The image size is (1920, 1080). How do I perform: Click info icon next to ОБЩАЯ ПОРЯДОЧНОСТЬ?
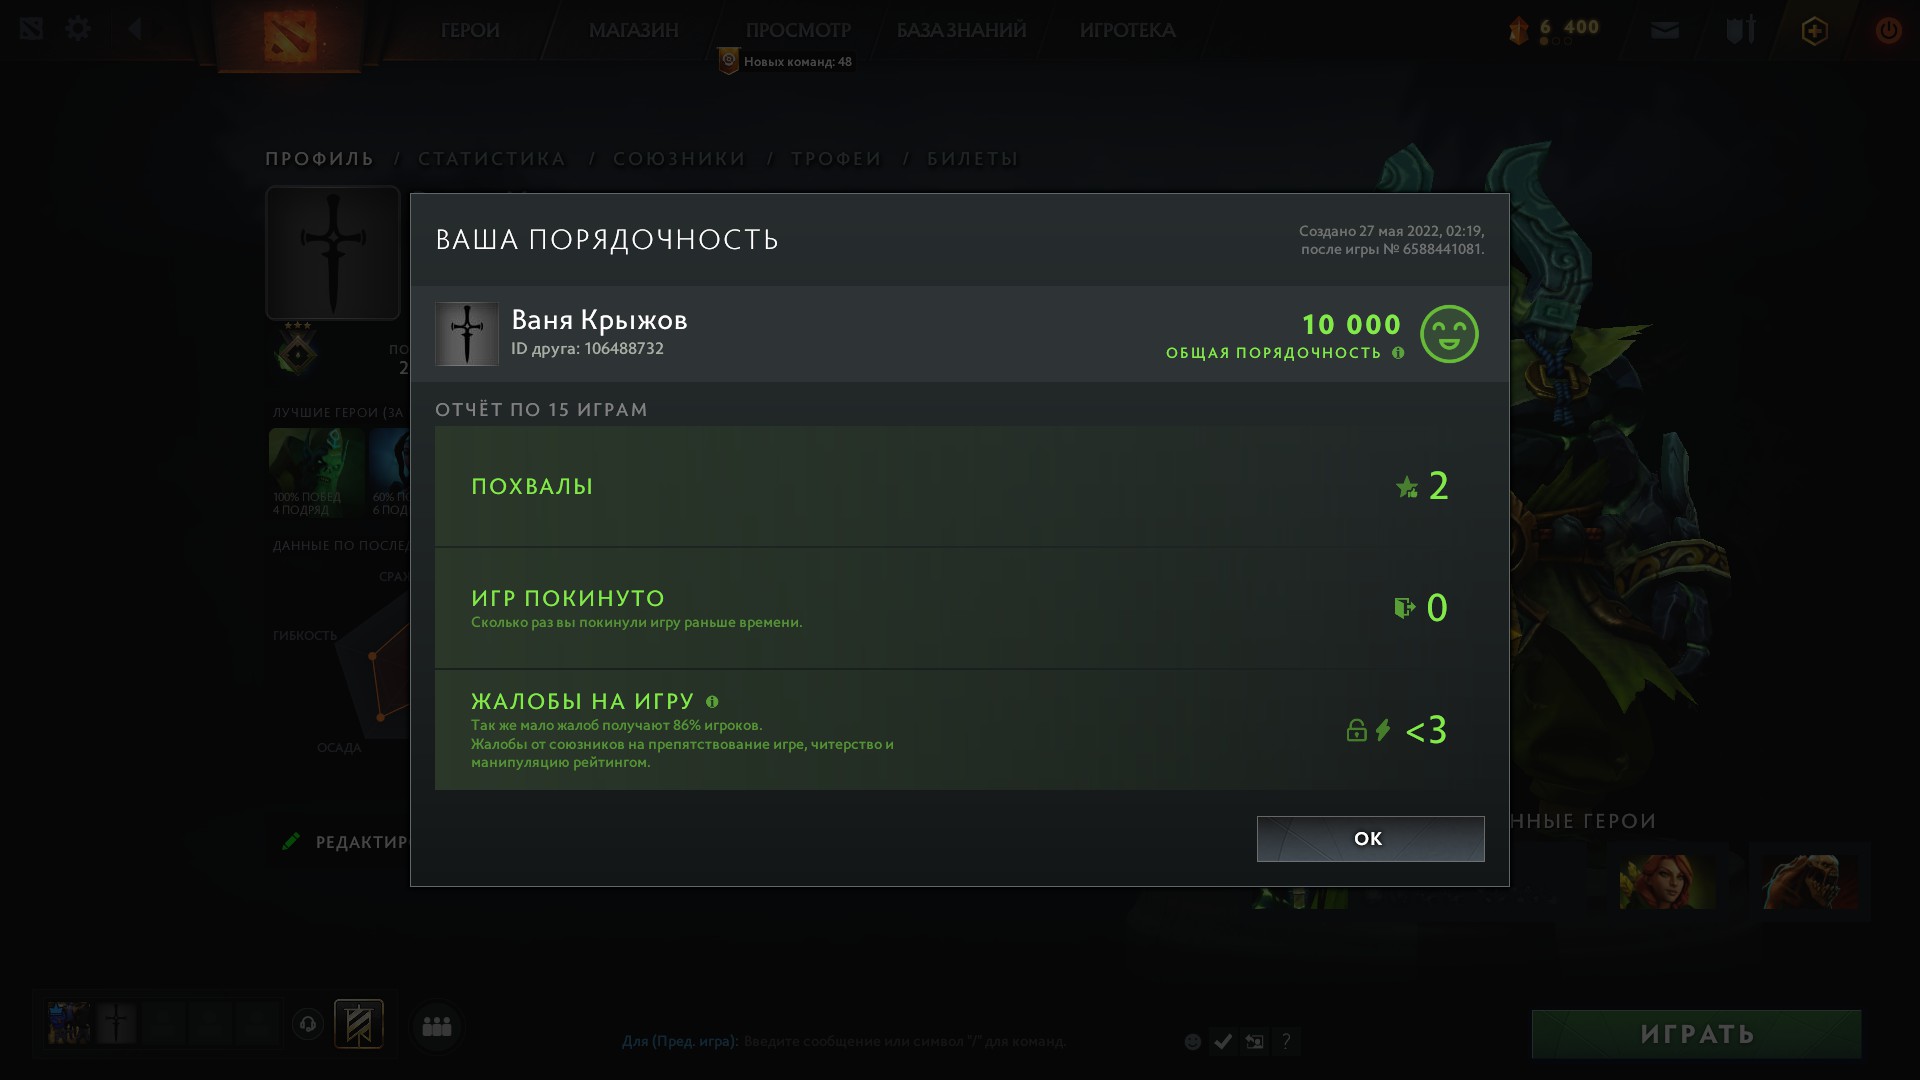1398,353
